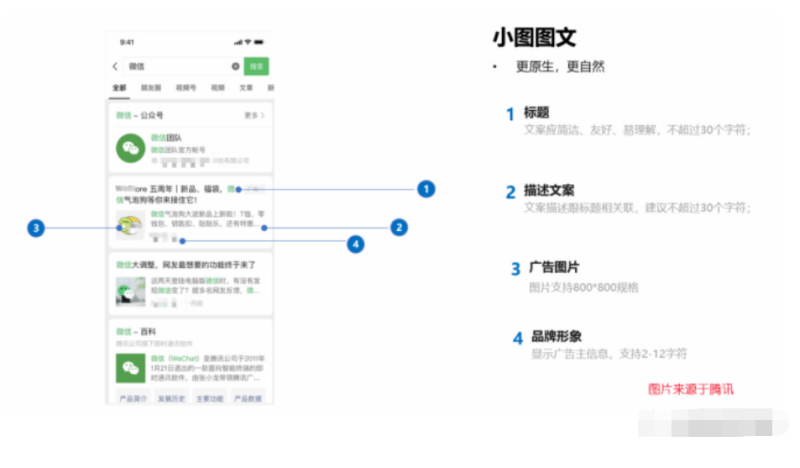The image size is (800, 468).
Task: Tap the back arrow beside the search box
Action: click(x=115, y=66)
